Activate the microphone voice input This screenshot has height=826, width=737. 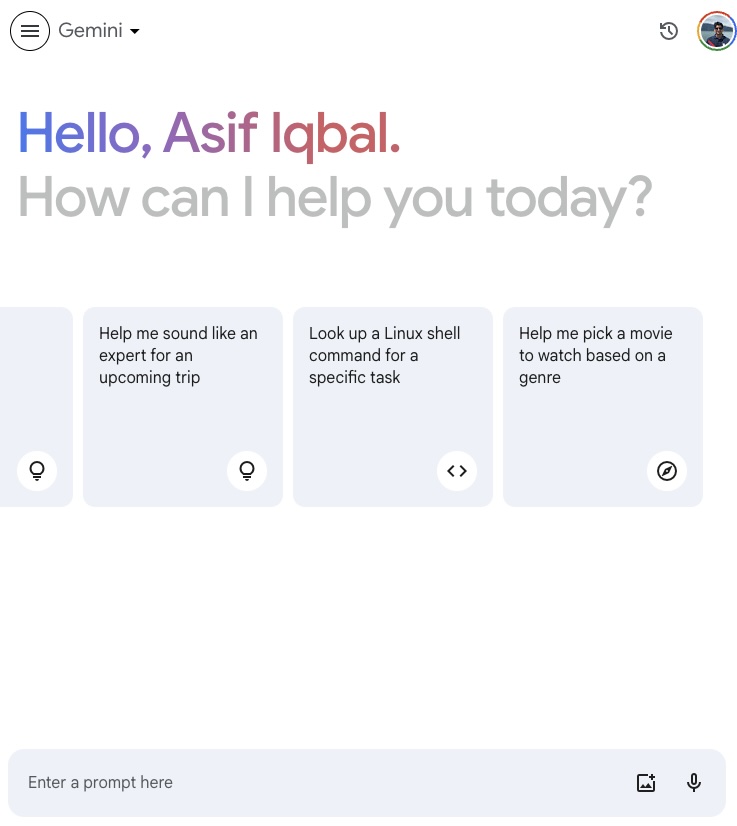[x=694, y=783]
